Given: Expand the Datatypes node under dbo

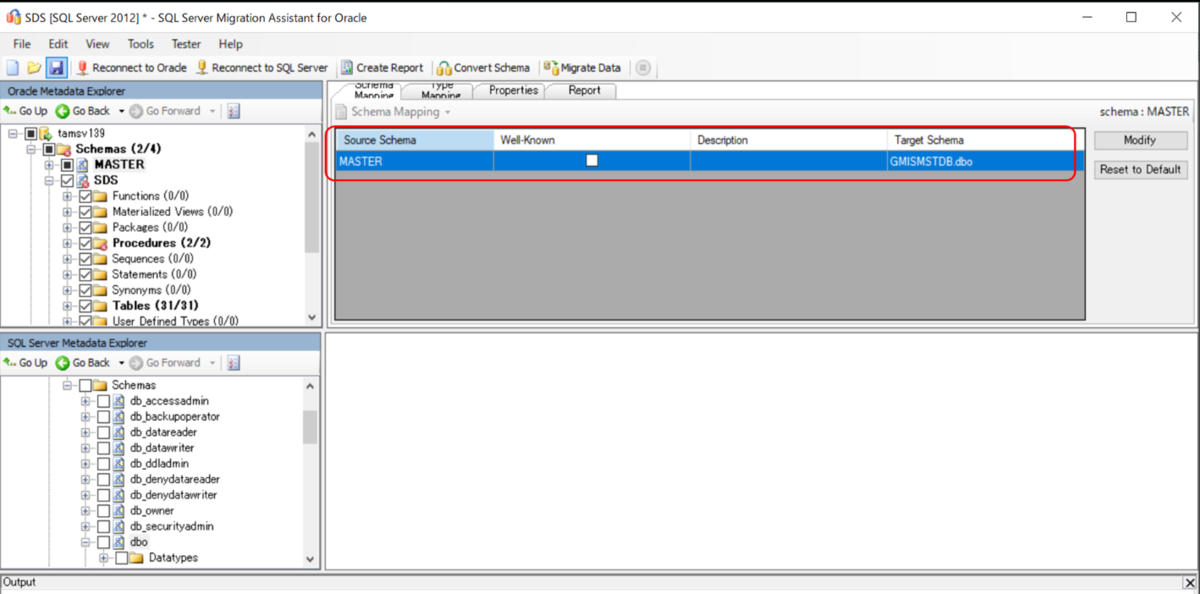Looking at the screenshot, I should 104,558.
